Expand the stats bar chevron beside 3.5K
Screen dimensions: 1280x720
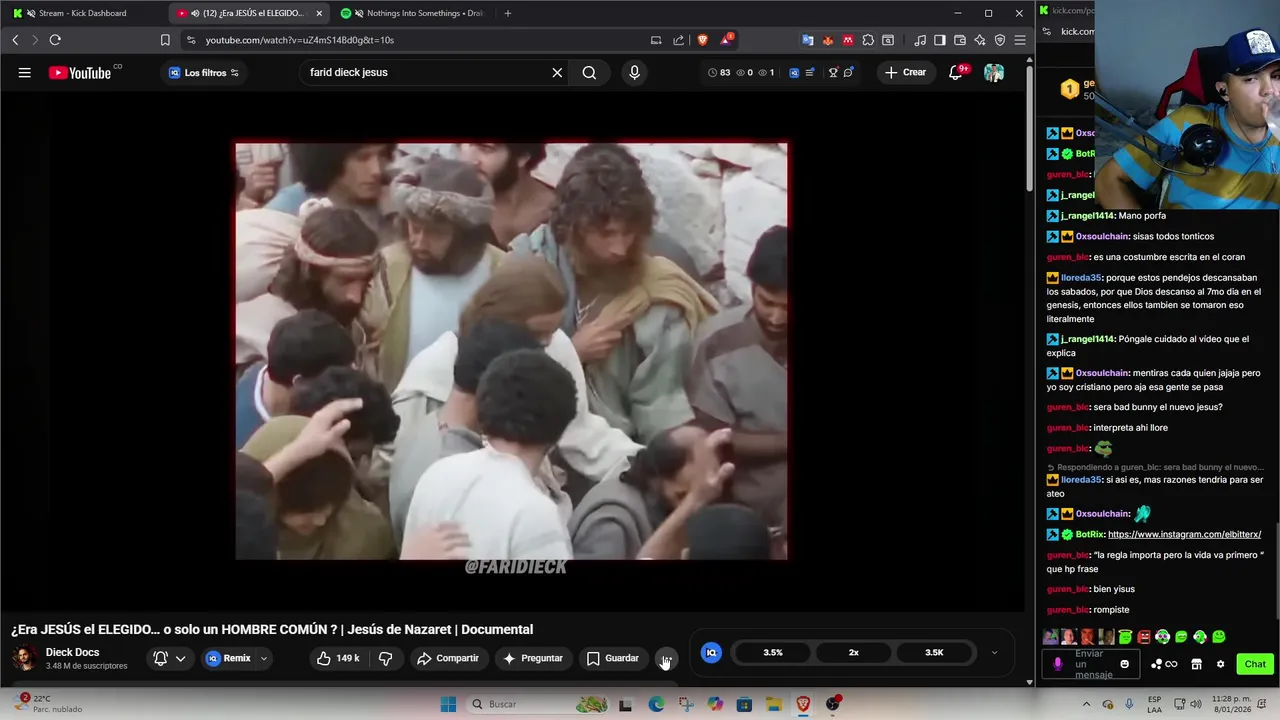pyautogui.click(x=994, y=652)
